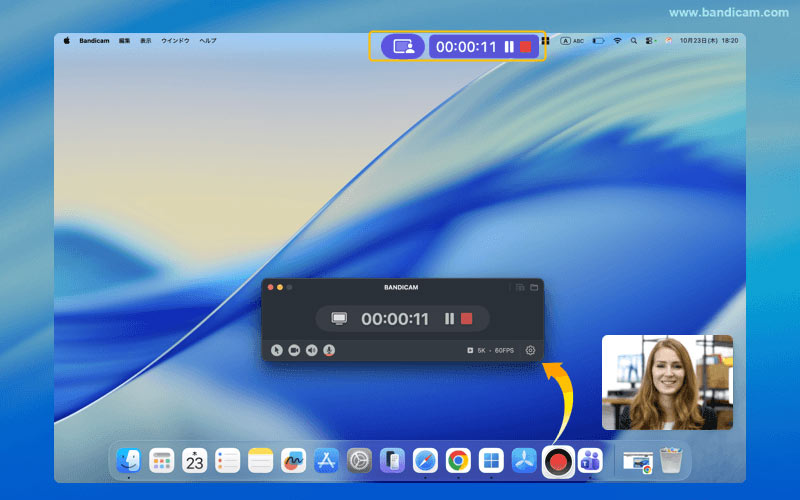Open Safari from the Dock

425,461
